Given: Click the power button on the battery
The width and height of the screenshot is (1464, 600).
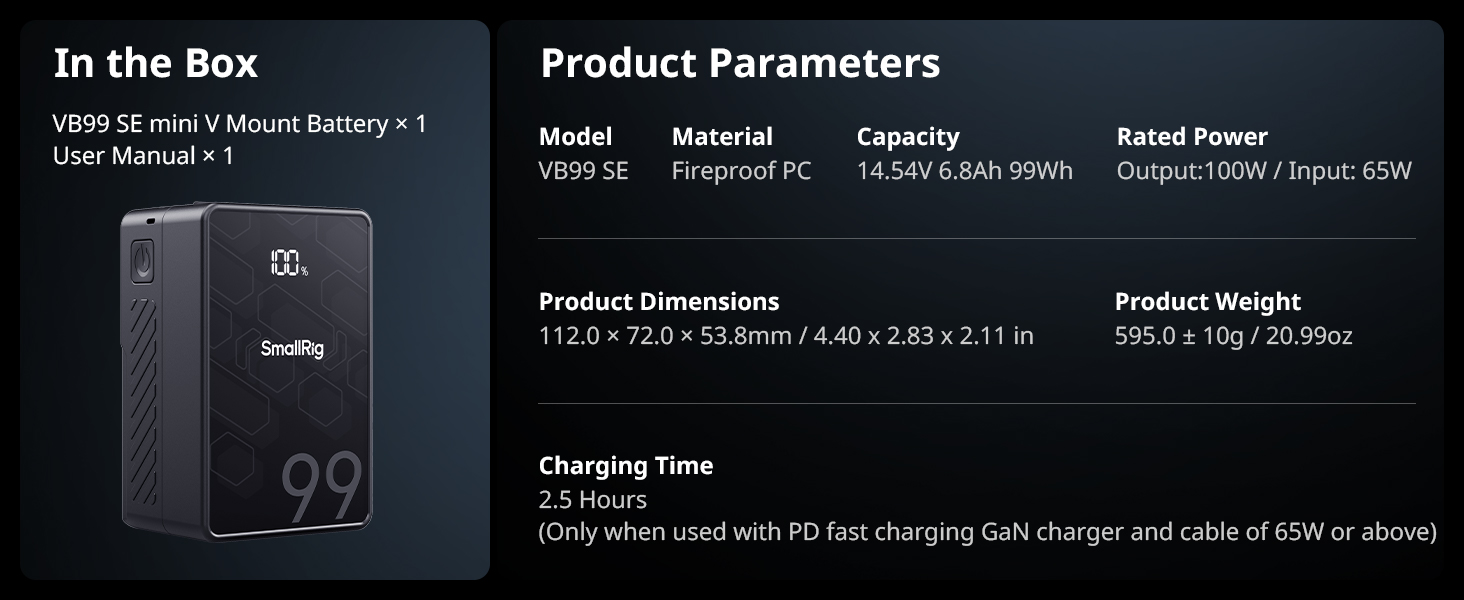Looking at the screenshot, I should (143, 262).
